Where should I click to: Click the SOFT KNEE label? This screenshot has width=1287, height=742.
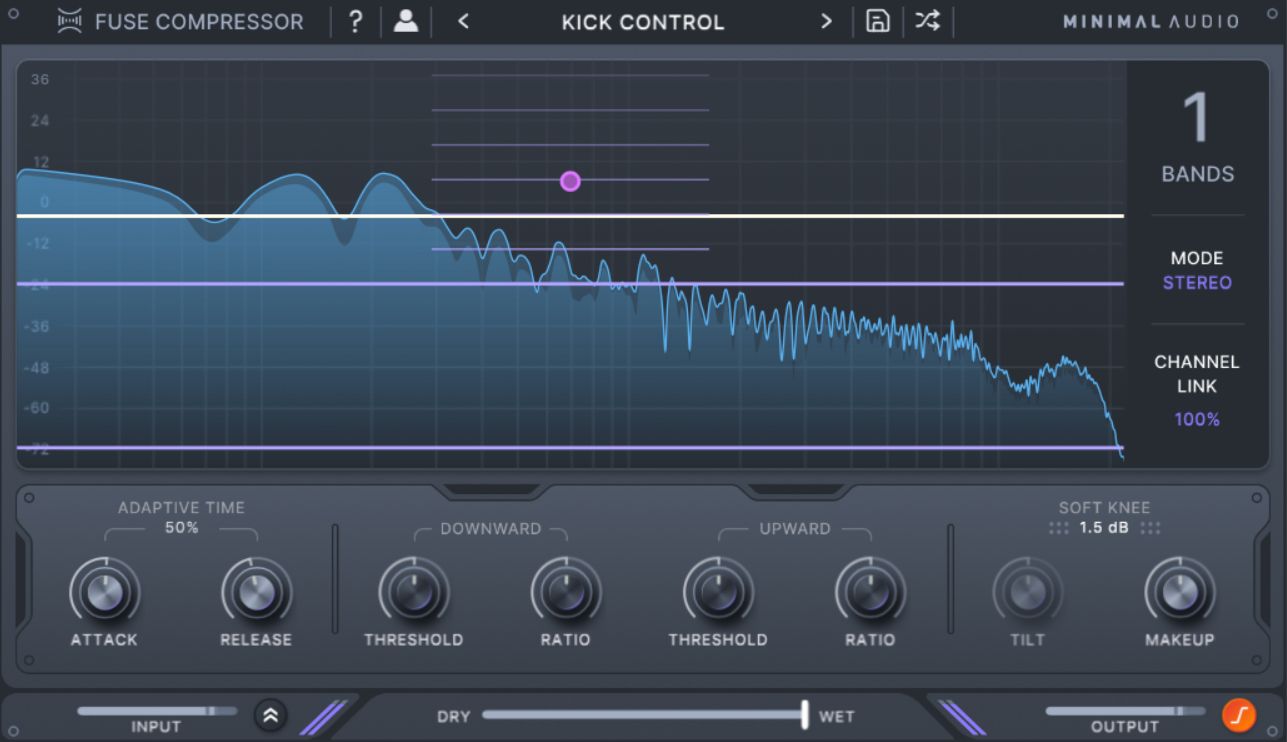tap(1105, 508)
